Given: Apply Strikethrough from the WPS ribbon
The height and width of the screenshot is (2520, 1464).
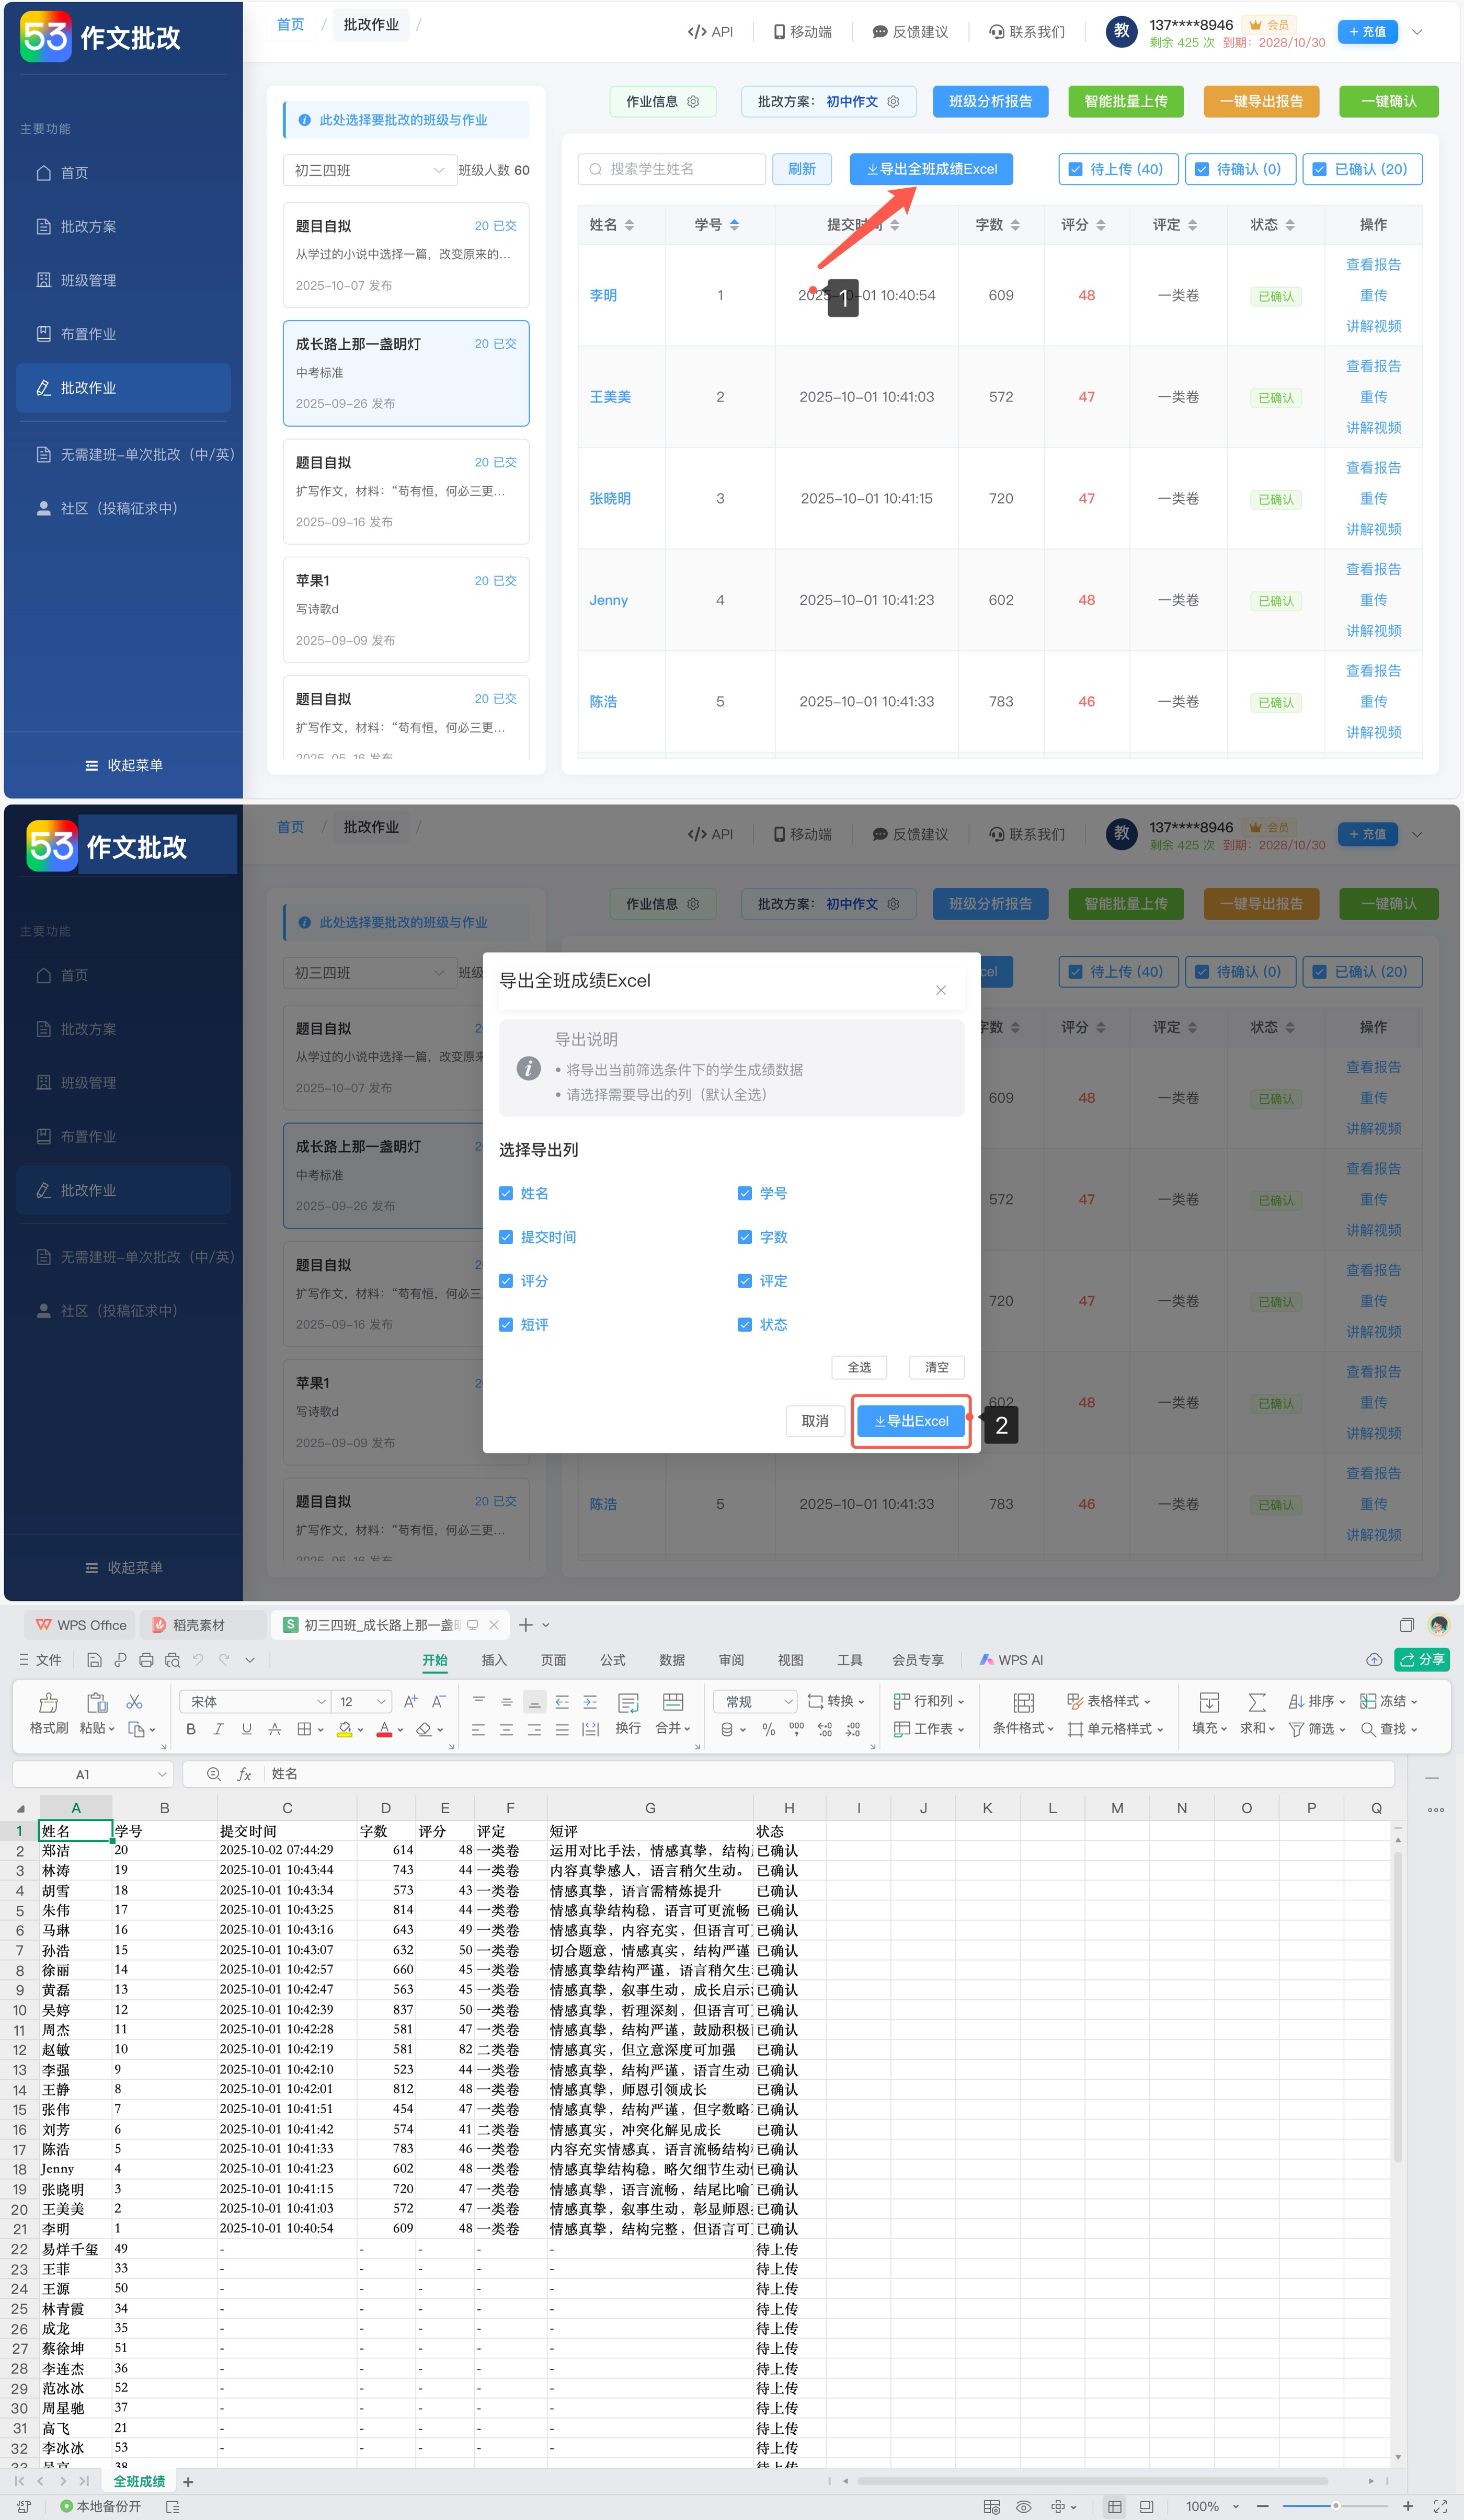Looking at the screenshot, I should tap(274, 1729).
